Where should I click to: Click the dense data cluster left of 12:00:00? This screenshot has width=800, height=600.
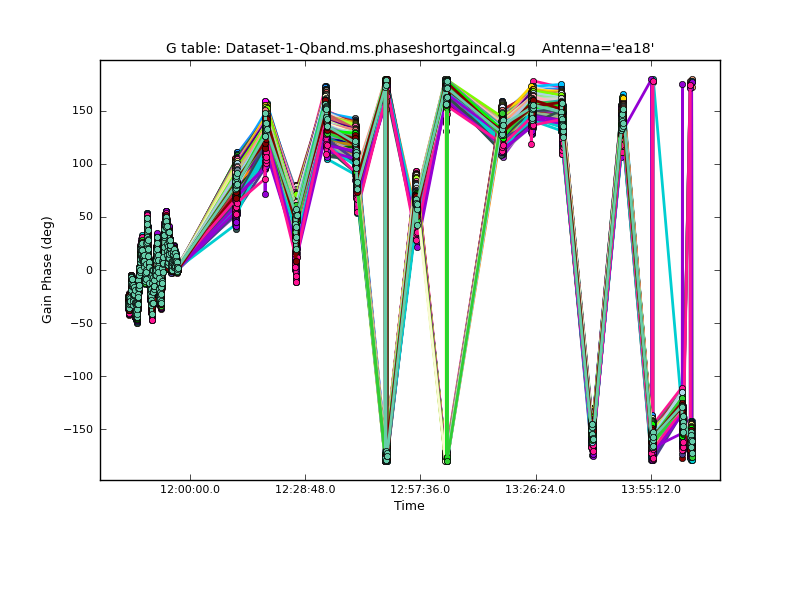[x=150, y=265]
